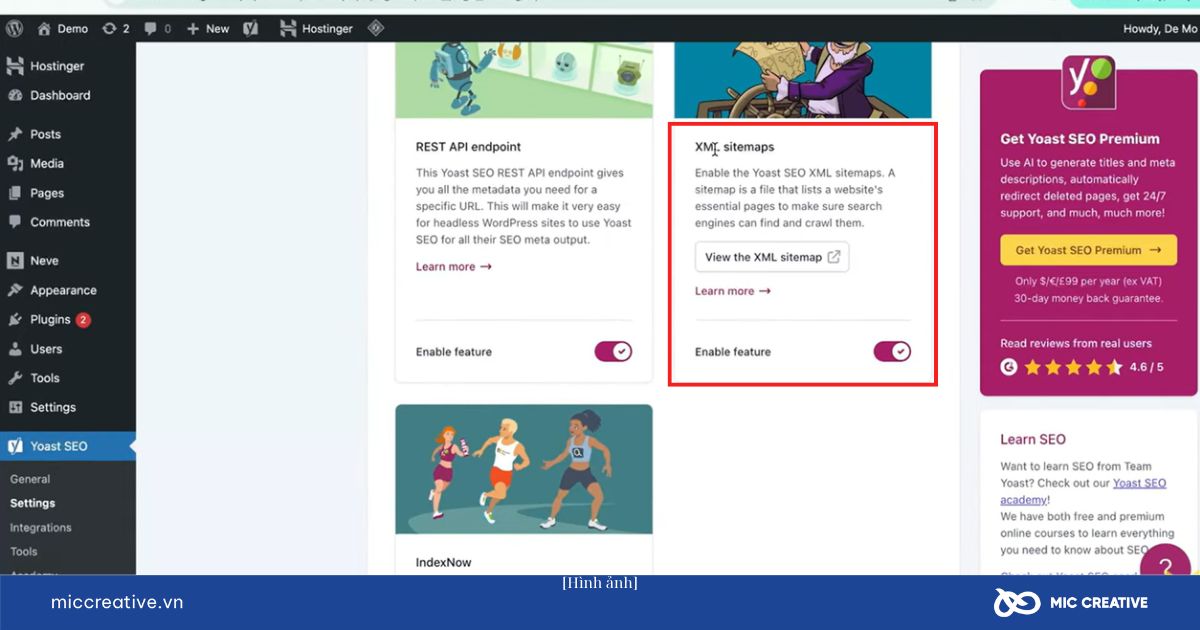Click the diamond icon in admin bar
The width and height of the screenshot is (1200, 630).
[375, 28]
